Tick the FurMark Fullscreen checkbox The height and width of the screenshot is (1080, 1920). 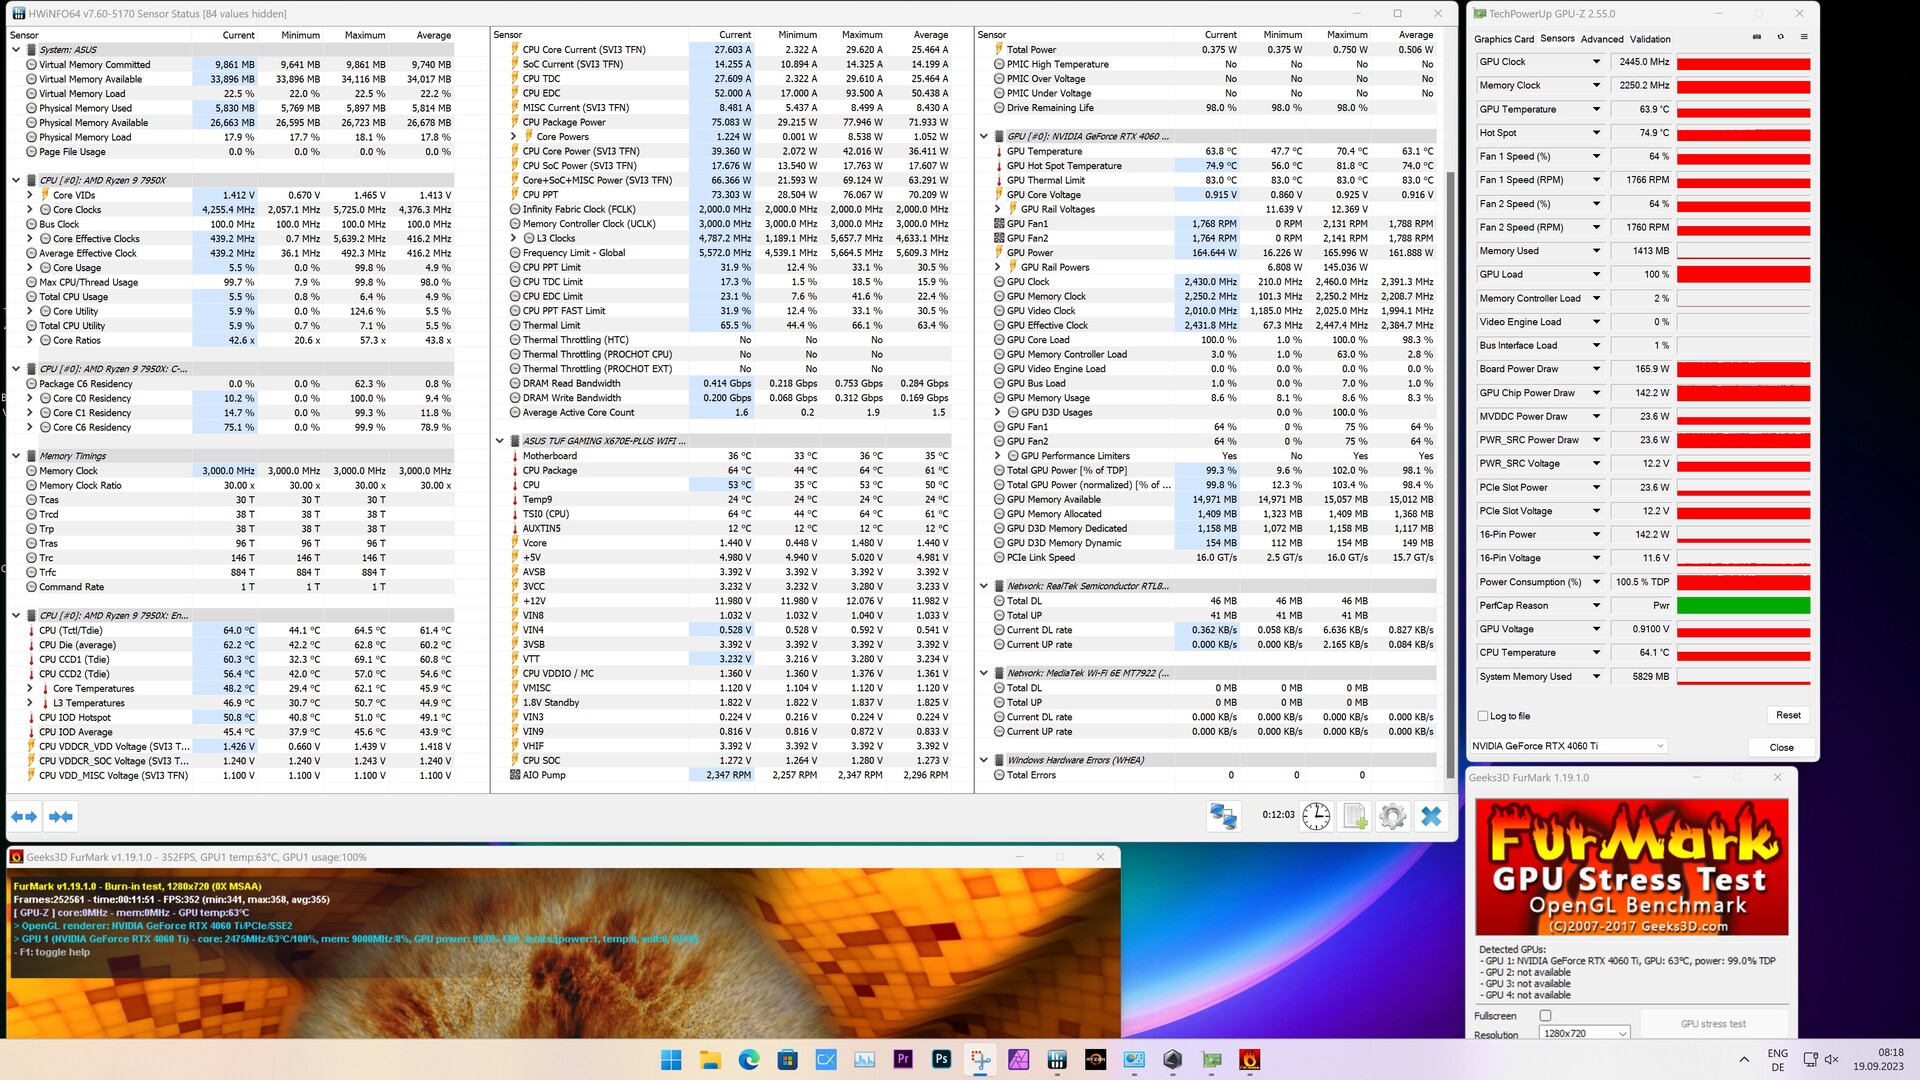point(1545,1015)
